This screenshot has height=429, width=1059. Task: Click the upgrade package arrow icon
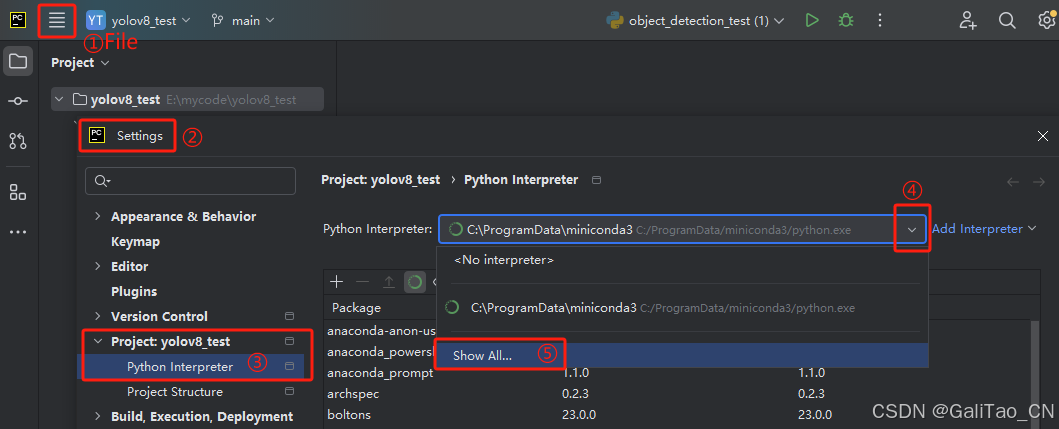pos(389,282)
